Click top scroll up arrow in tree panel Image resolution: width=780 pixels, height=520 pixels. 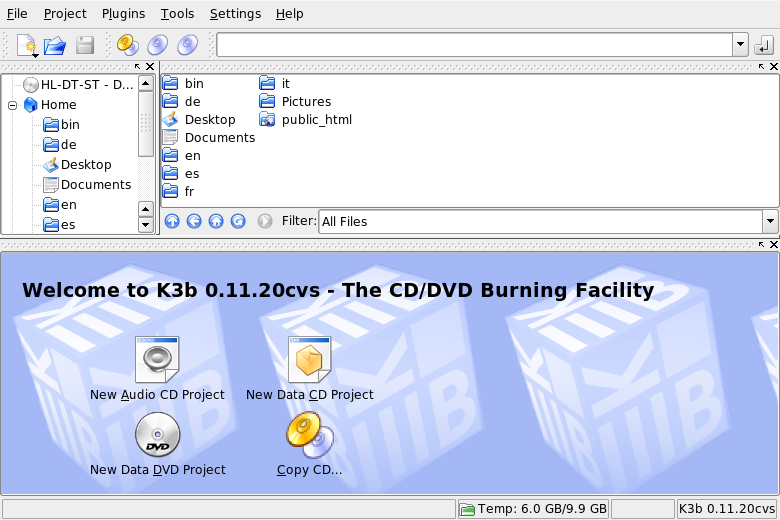coord(145,83)
